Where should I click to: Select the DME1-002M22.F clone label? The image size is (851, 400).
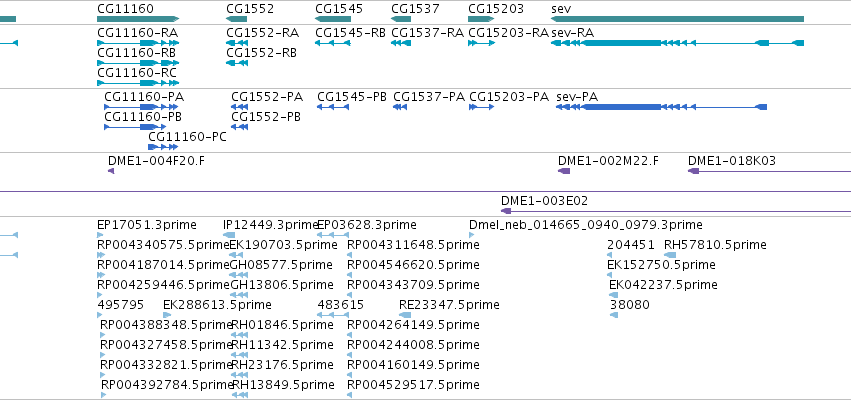(608, 161)
